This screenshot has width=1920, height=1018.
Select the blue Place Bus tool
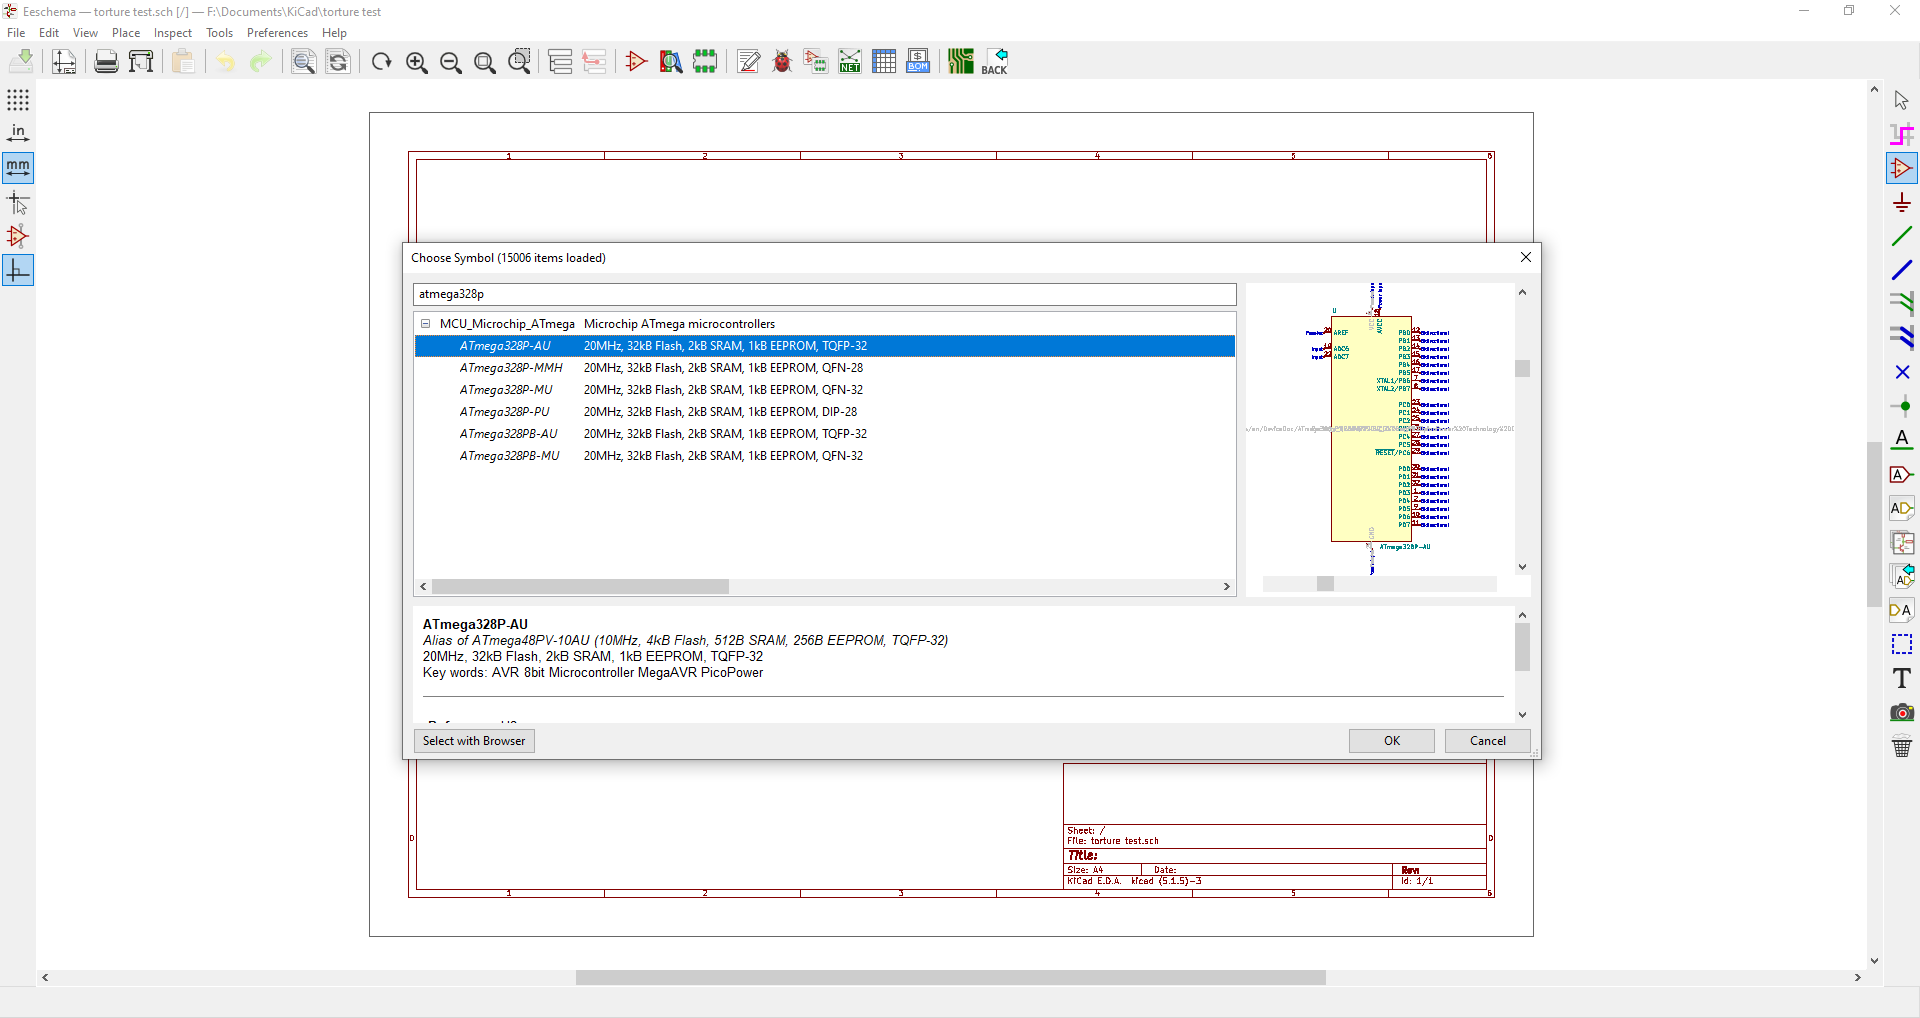click(1902, 271)
